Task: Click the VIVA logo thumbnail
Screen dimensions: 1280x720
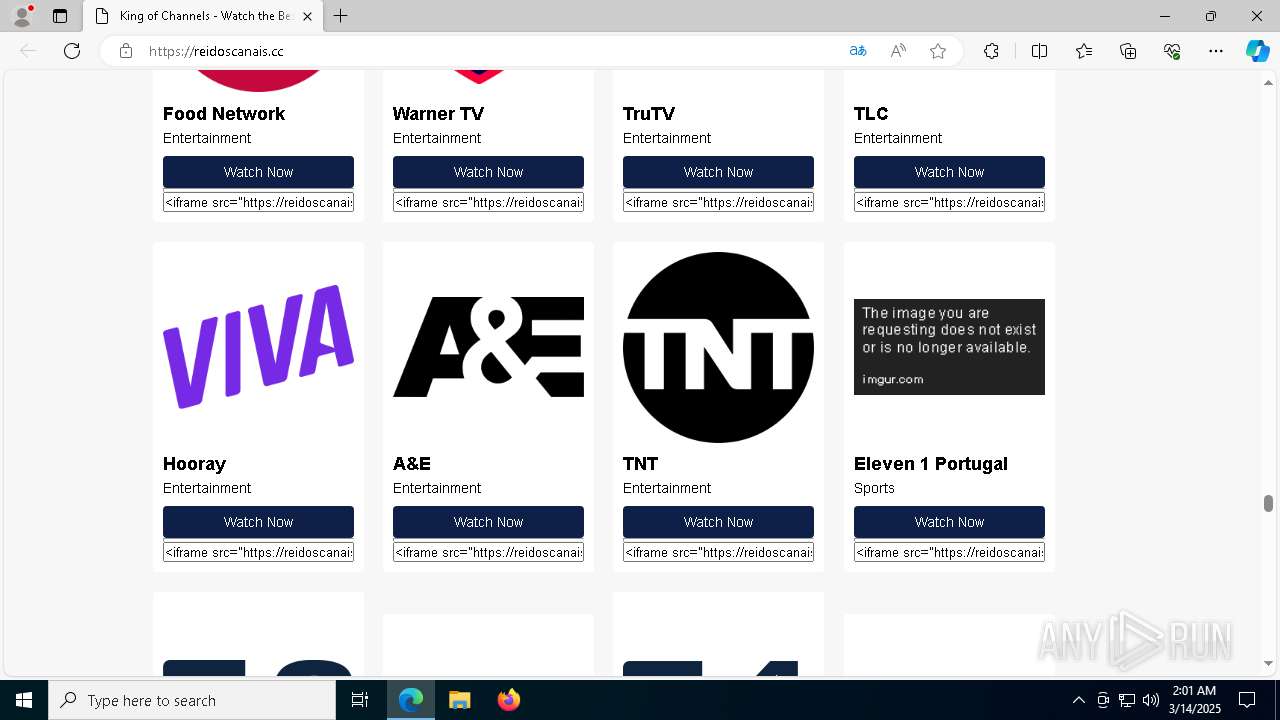Action: coord(258,347)
